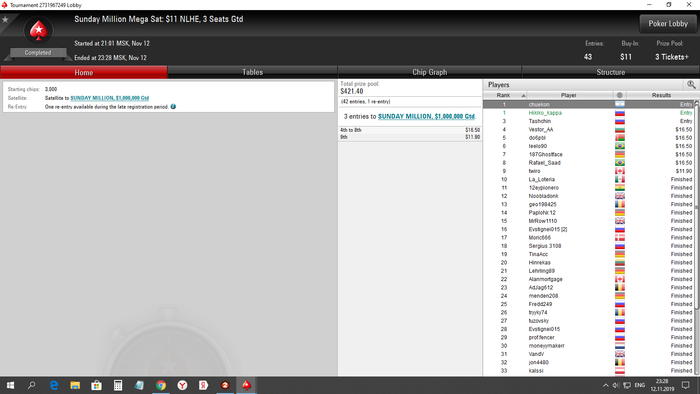
Task: Select player Fredd249 row
Action: point(589,304)
